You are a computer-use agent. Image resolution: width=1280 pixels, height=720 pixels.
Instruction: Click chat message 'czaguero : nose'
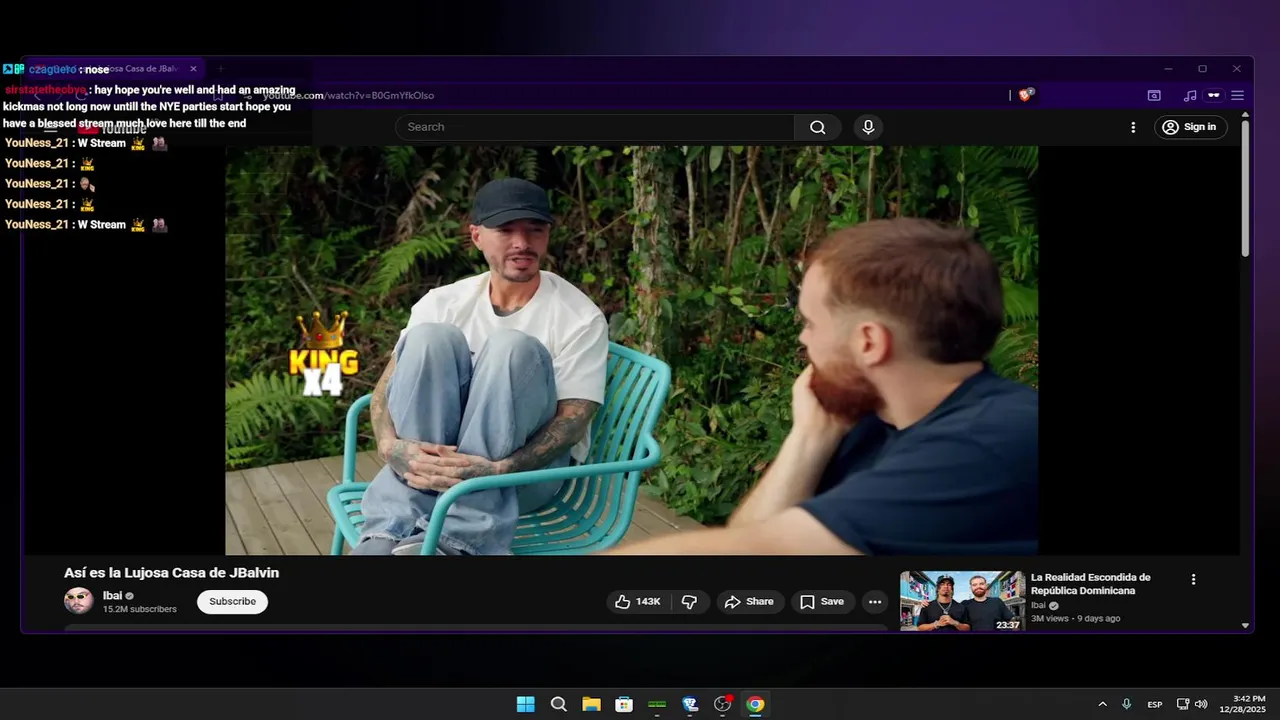pos(68,69)
